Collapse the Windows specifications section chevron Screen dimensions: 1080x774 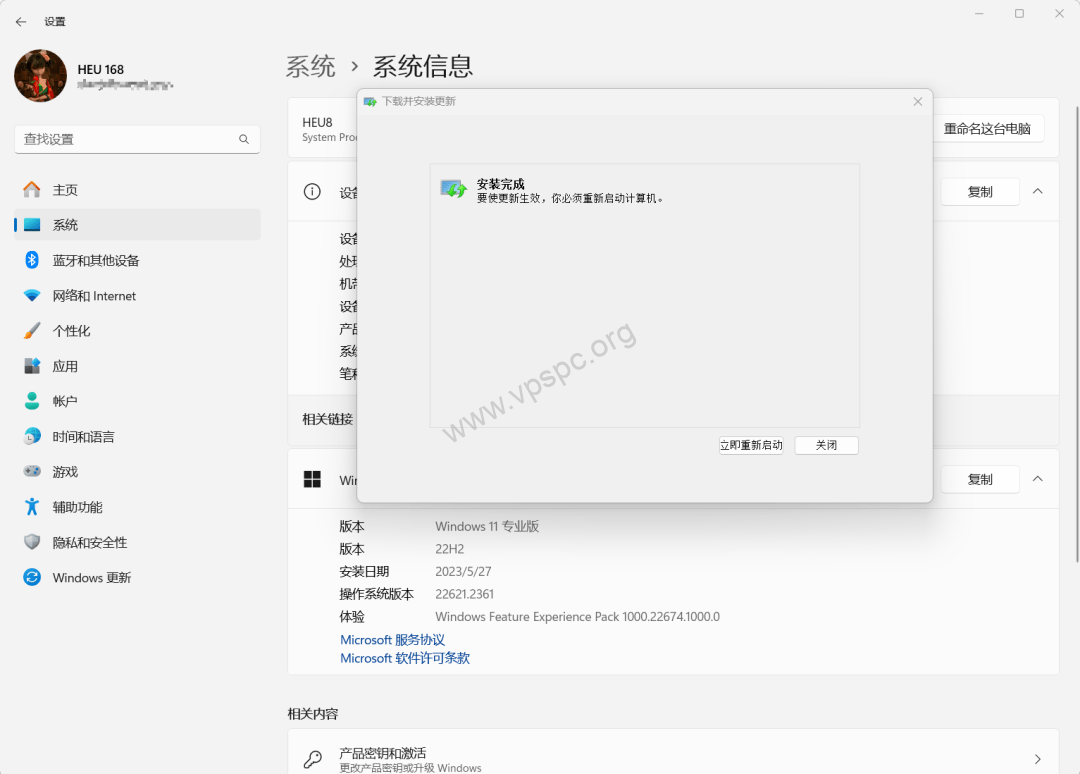coord(1037,479)
